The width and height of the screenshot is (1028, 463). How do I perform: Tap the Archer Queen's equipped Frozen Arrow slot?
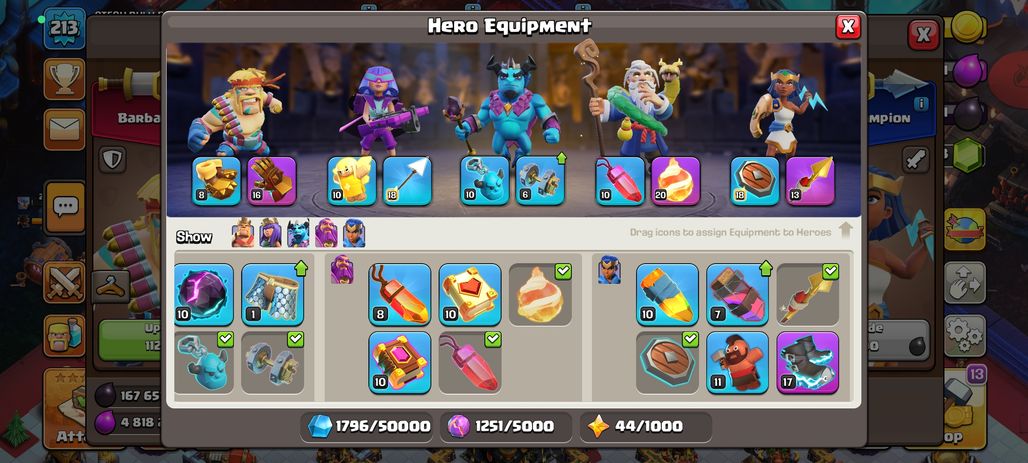(407, 180)
